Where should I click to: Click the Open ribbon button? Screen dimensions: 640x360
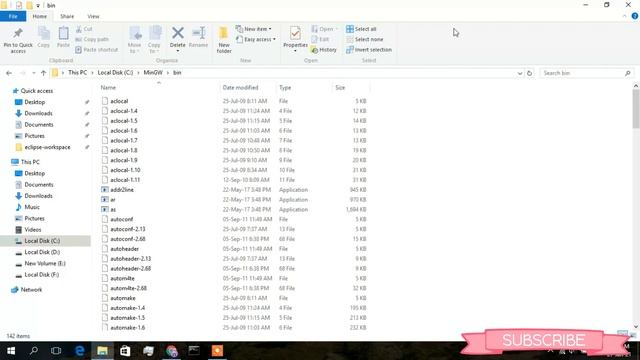click(x=325, y=29)
